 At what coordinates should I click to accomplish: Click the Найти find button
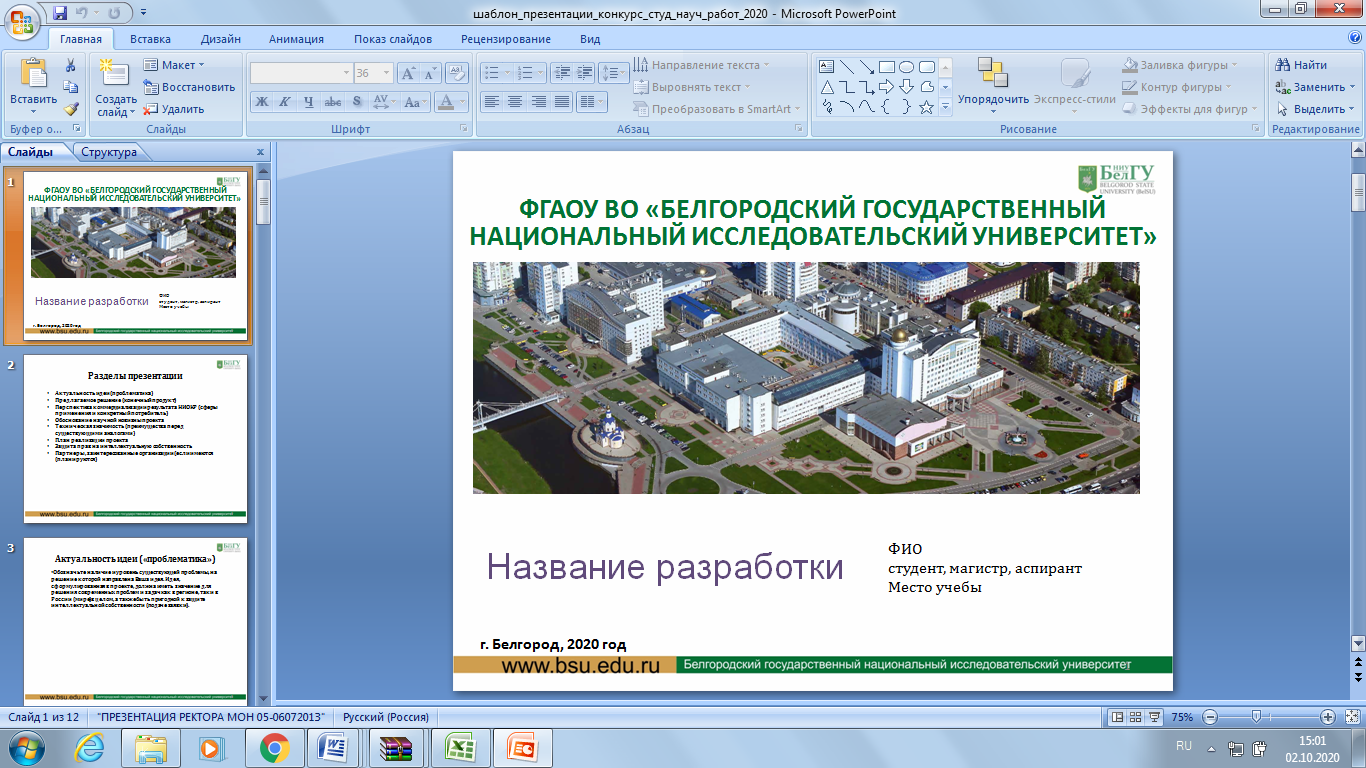pos(1301,65)
